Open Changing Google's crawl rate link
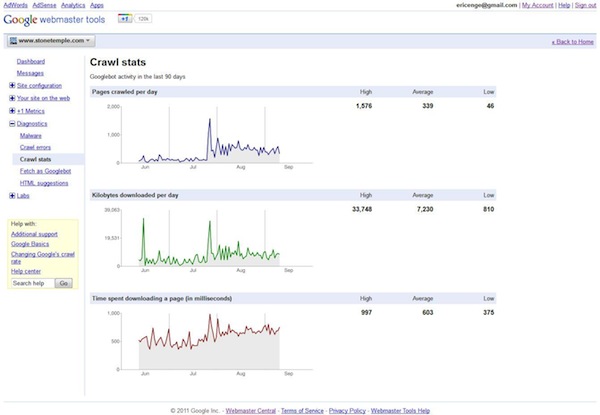The image size is (600, 415). tap(42, 258)
